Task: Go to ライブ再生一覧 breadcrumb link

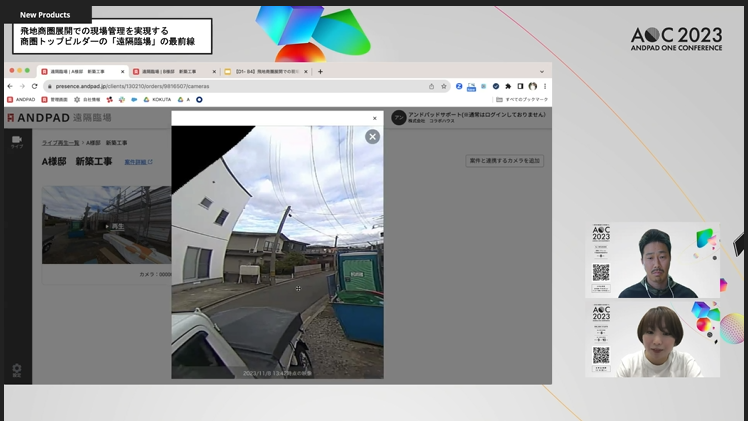Action: 60,143
